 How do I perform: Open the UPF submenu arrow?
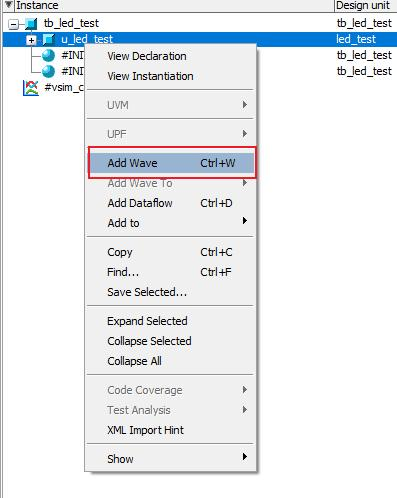(x=245, y=133)
